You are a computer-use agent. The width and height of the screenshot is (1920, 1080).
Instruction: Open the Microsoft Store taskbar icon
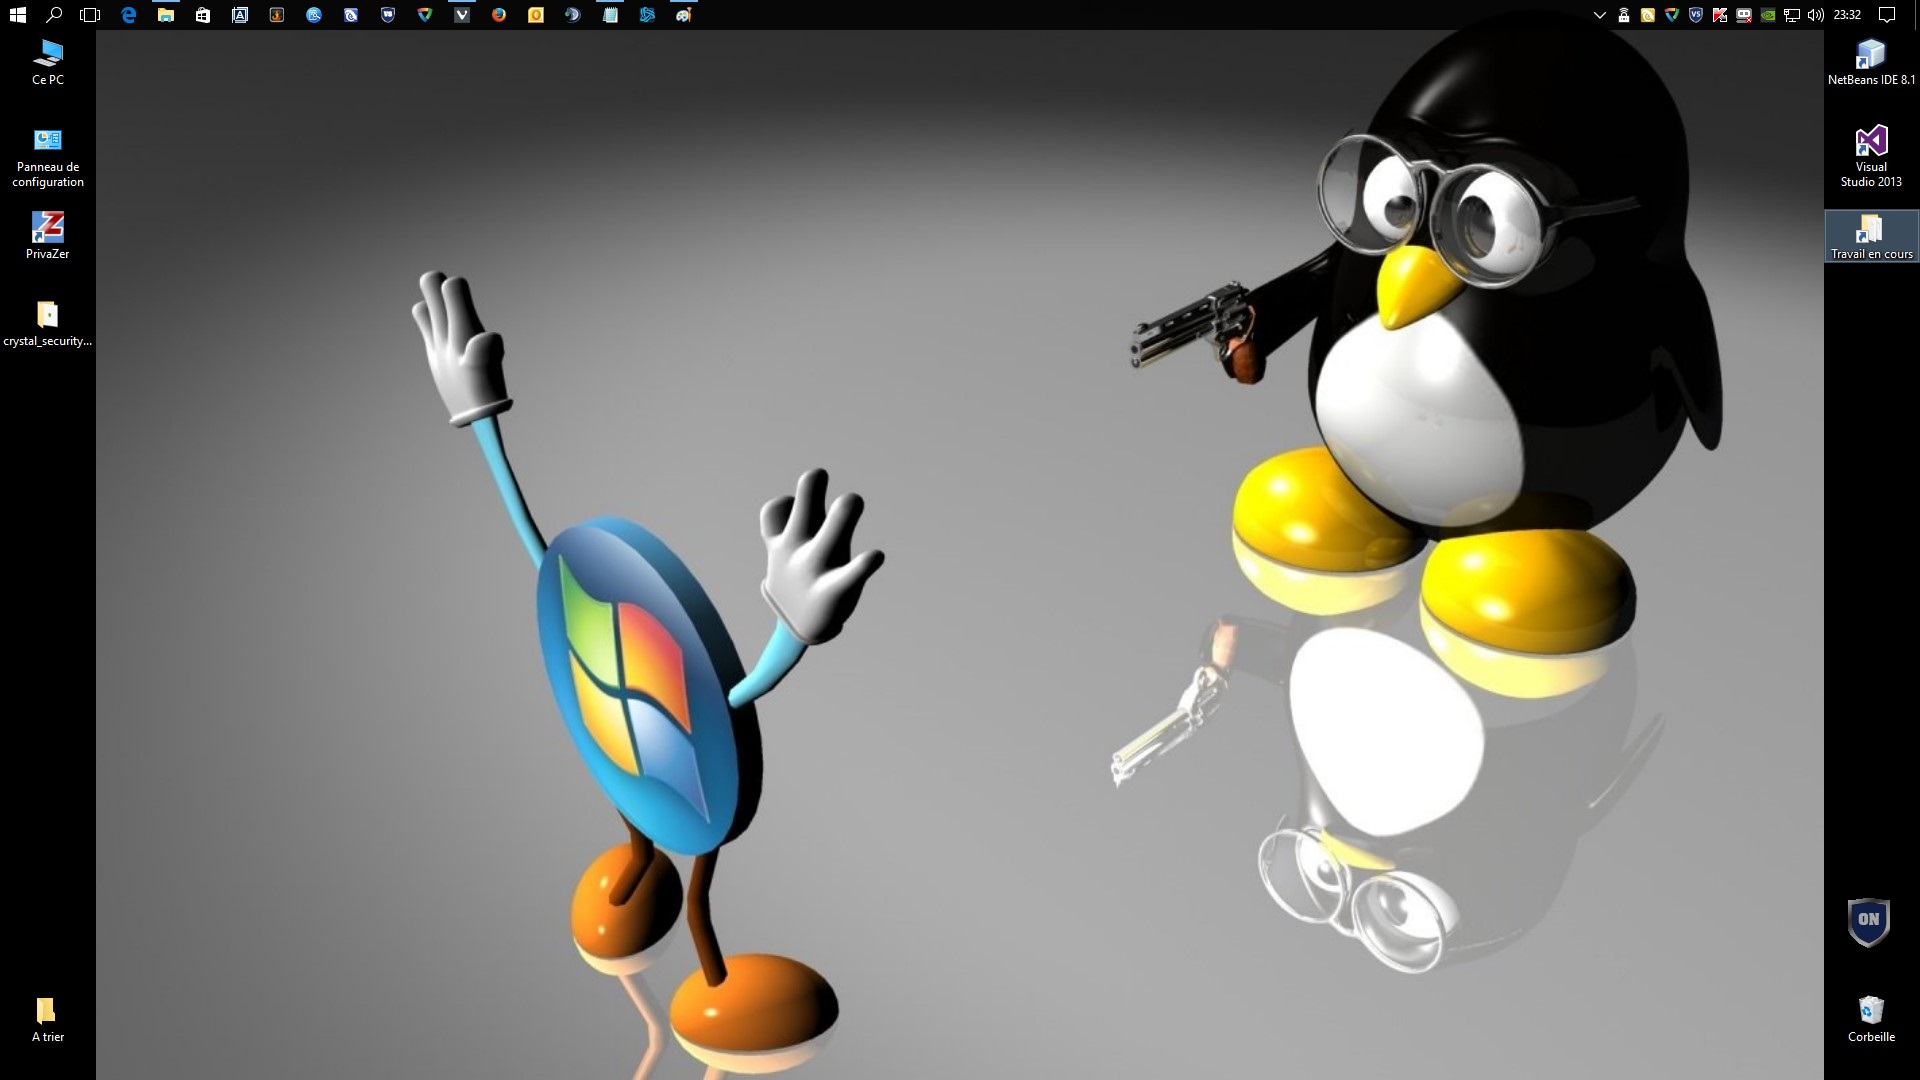pos(203,15)
